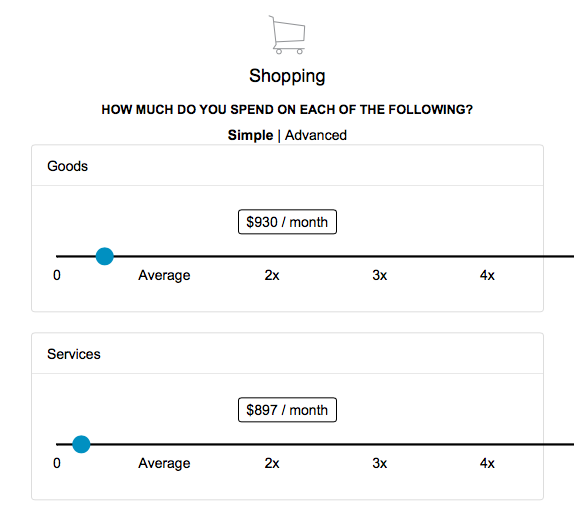Click the $930 / month Goods field

point(287,222)
